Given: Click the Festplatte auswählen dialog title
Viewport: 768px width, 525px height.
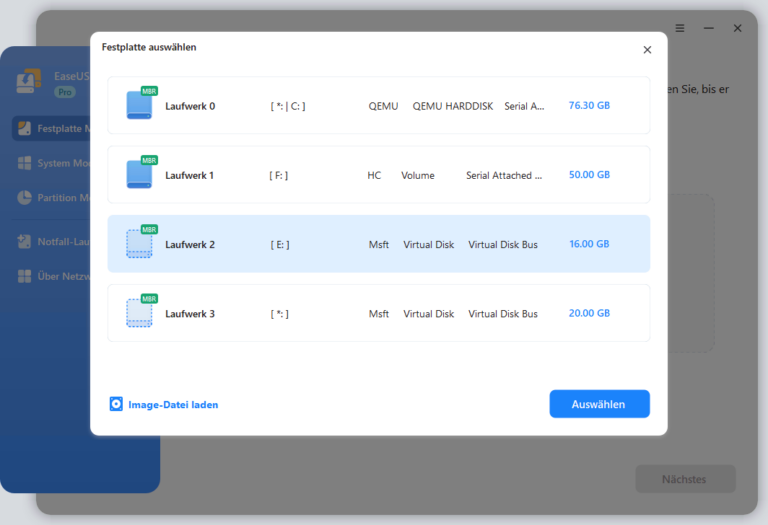Looking at the screenshot, I should [x=149, y=47].
